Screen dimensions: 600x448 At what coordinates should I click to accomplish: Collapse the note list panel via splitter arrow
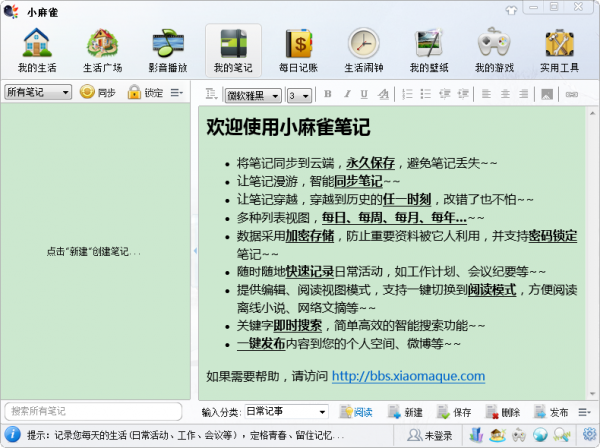pos(195,251)
